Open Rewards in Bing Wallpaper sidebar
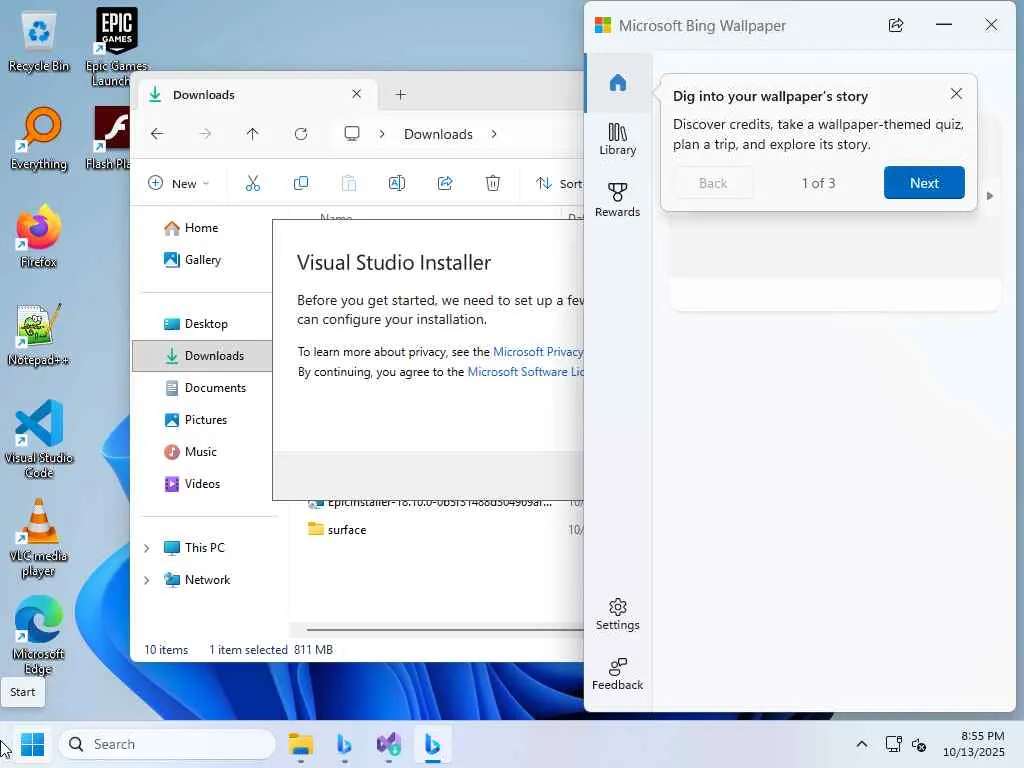This screenshot has height=768, width=1024. coord(618,200)
